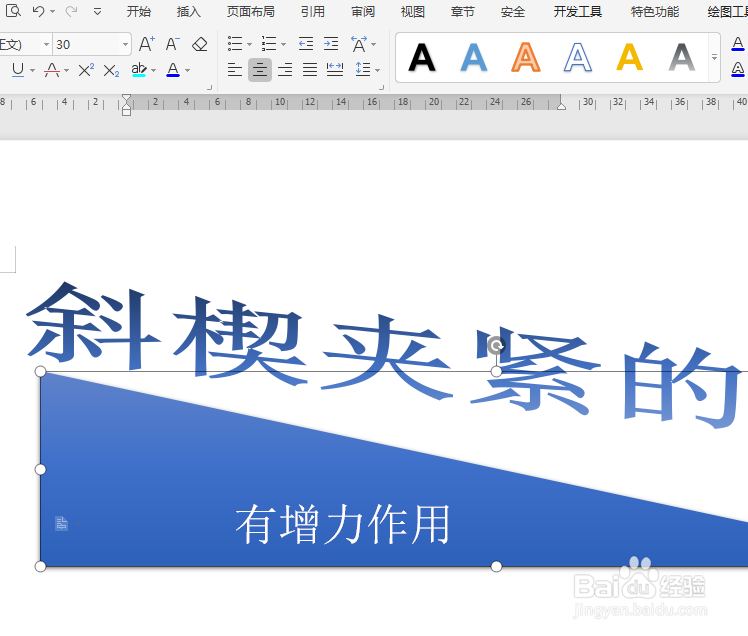This screenshot has height=636, width=748.
Task: Open the paragraph dialog launcher
Action: point(381,87)
